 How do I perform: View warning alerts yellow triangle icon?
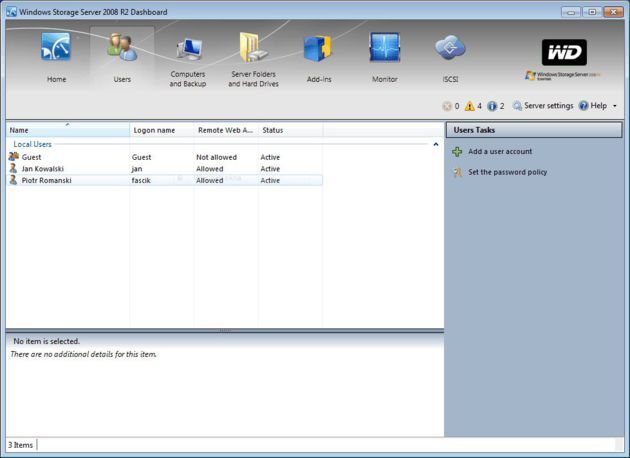pos(469,106)
